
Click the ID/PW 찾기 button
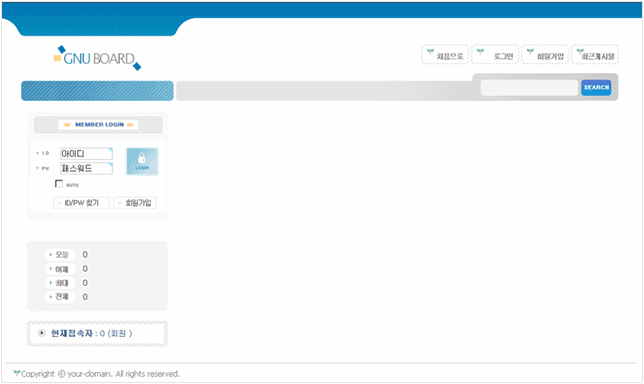(x=81, y=203)
